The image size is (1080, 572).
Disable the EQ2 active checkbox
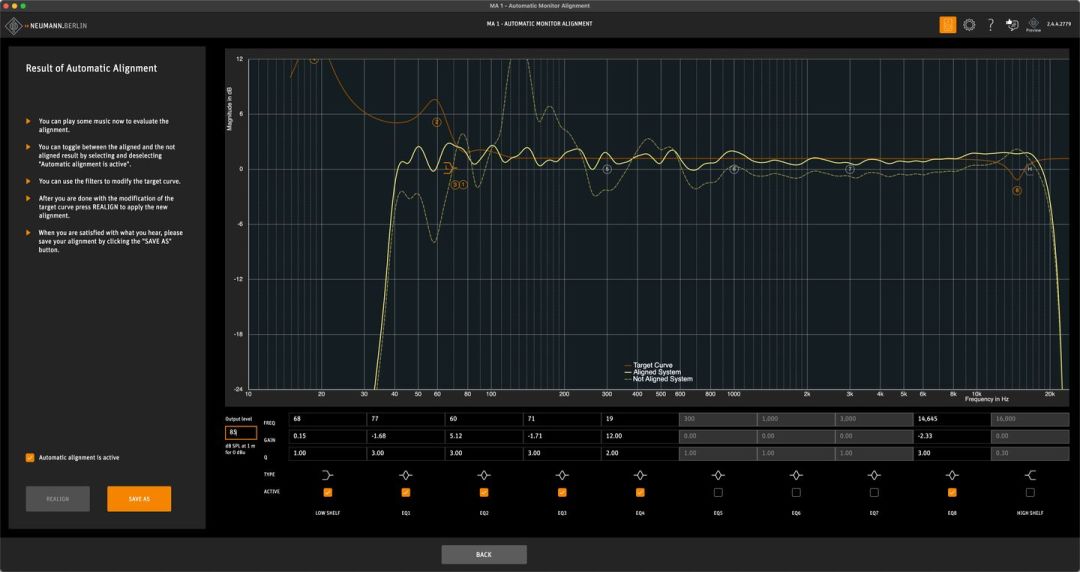pyautogui.click(x=484, y=492)
